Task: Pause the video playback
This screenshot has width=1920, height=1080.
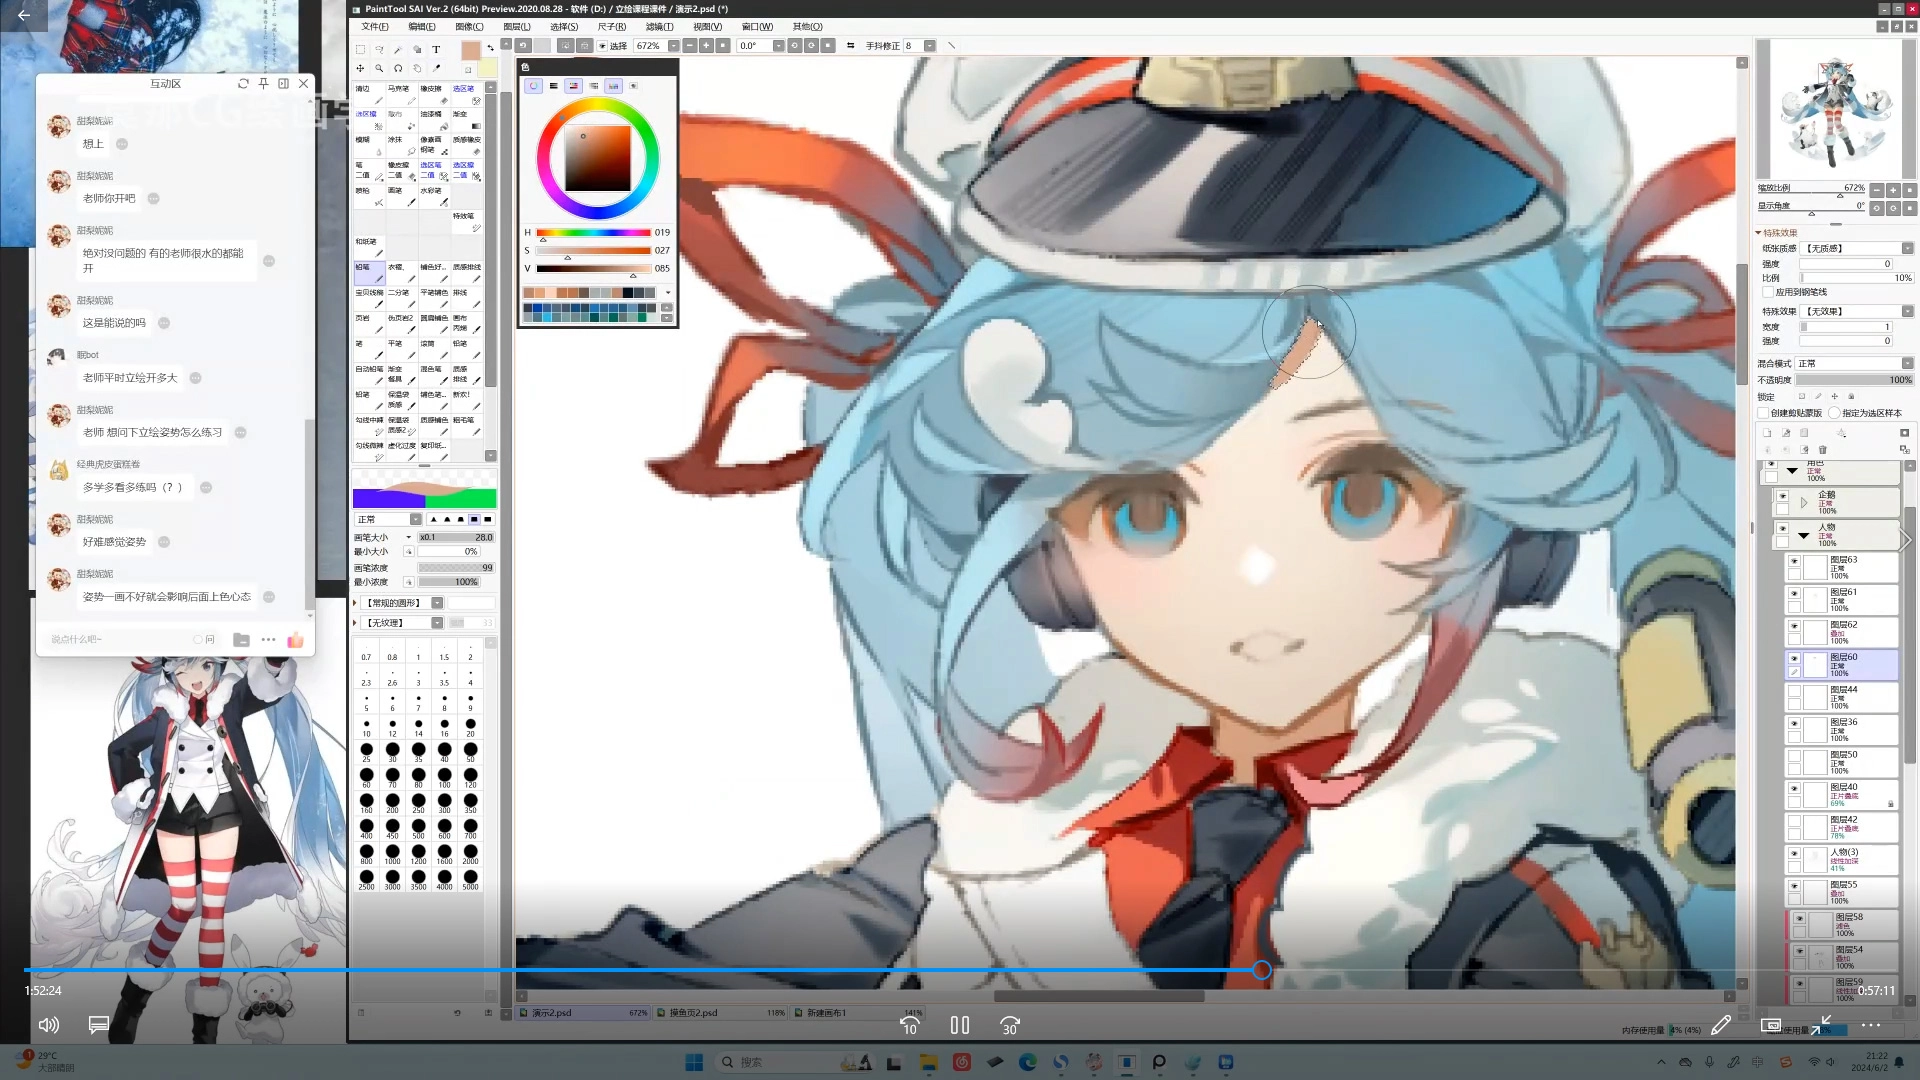Action: coord(960,1025)
